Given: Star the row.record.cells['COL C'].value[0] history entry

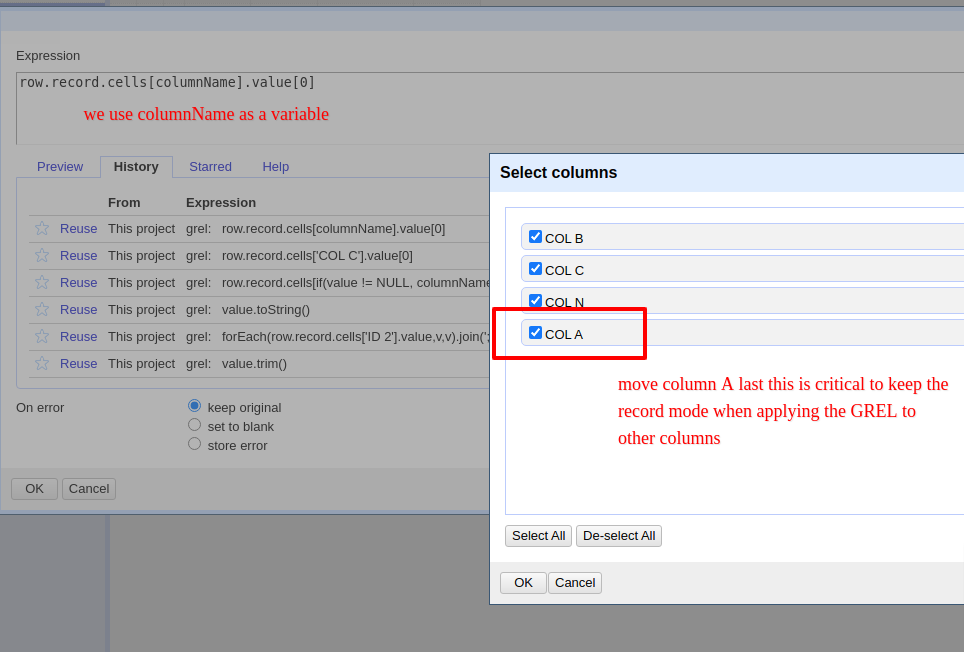Looking at the screenshot, I should coord(41,255).
